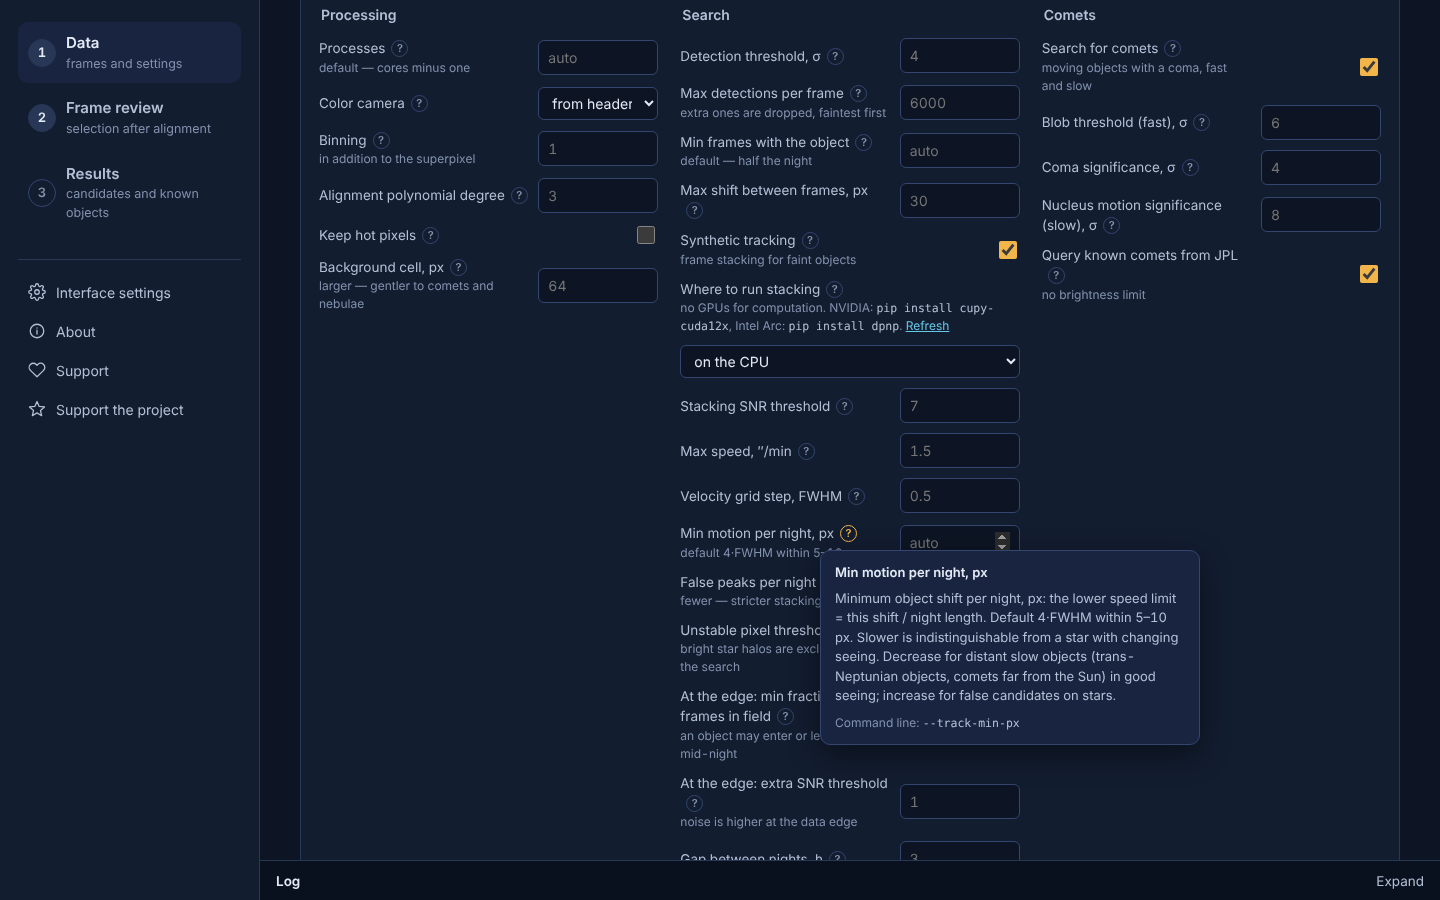The image size is (1440, 900).
Task: Show Keep hot pixels help tooltip
Action: [430, 235]
